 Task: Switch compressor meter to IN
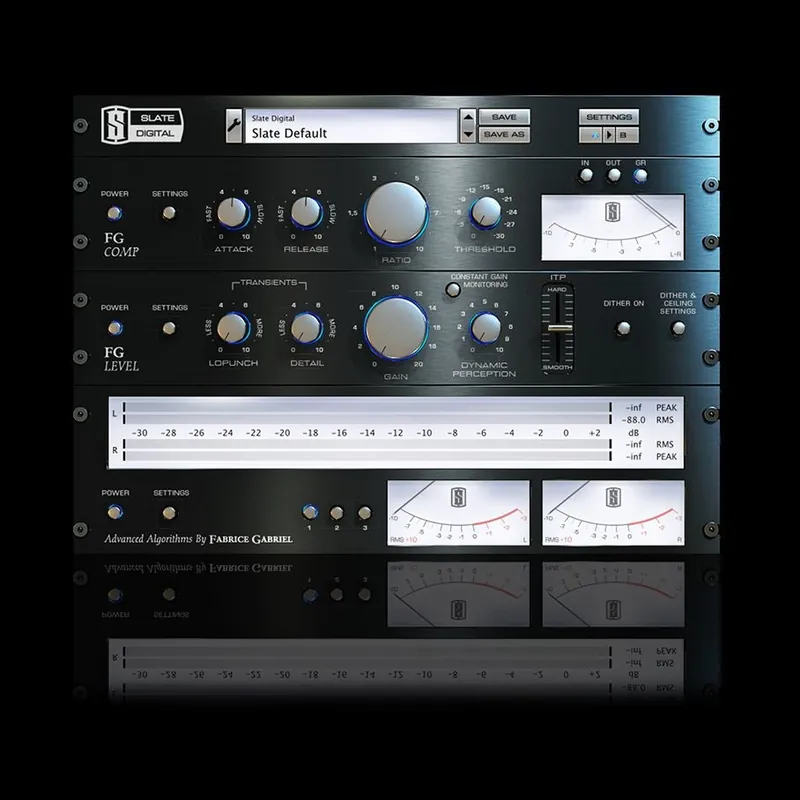click(x=586, y=176)
